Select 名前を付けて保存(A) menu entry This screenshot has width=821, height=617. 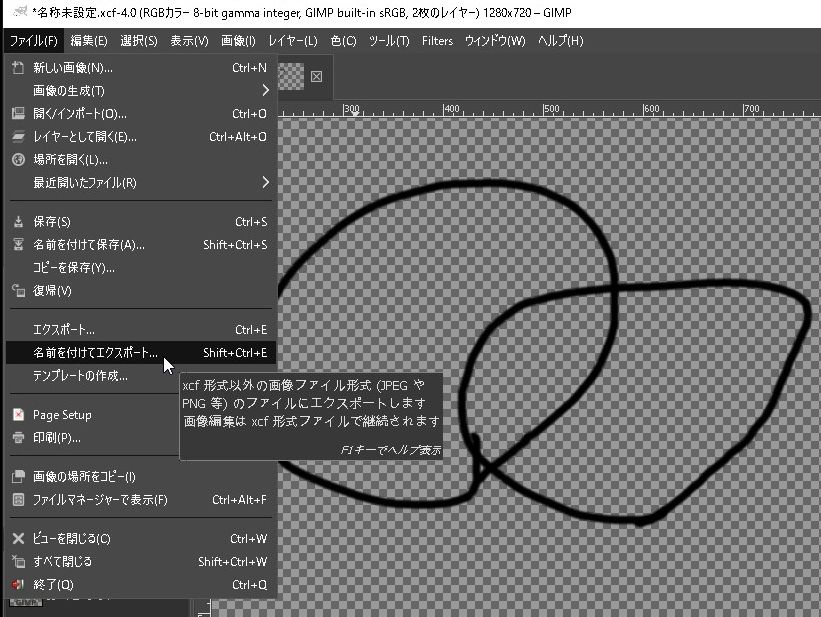[89, 245]
